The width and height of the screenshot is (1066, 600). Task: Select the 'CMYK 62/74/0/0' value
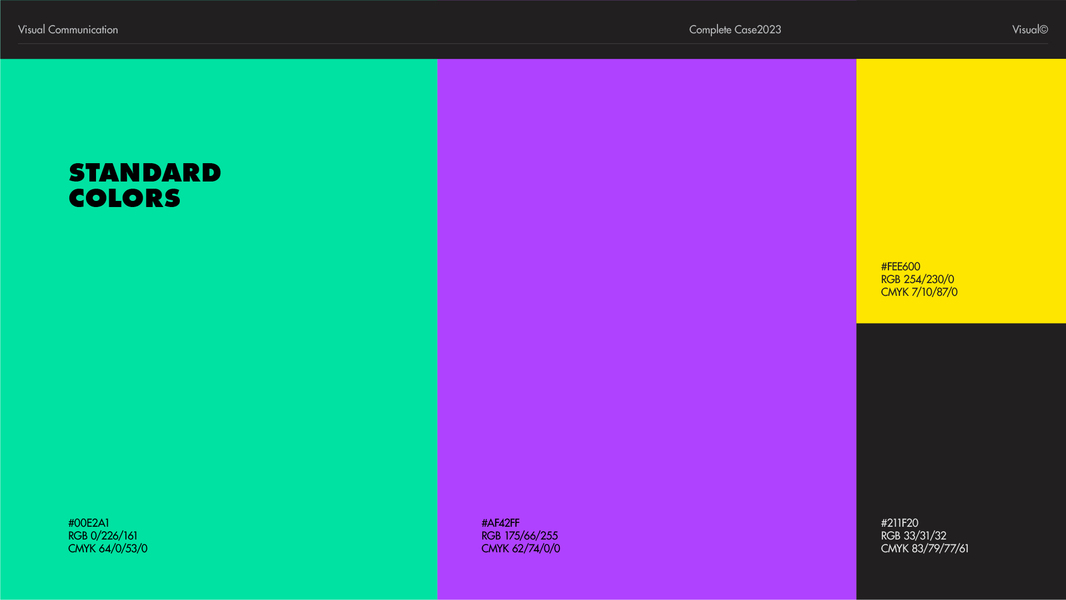click(x=521, y=548)
